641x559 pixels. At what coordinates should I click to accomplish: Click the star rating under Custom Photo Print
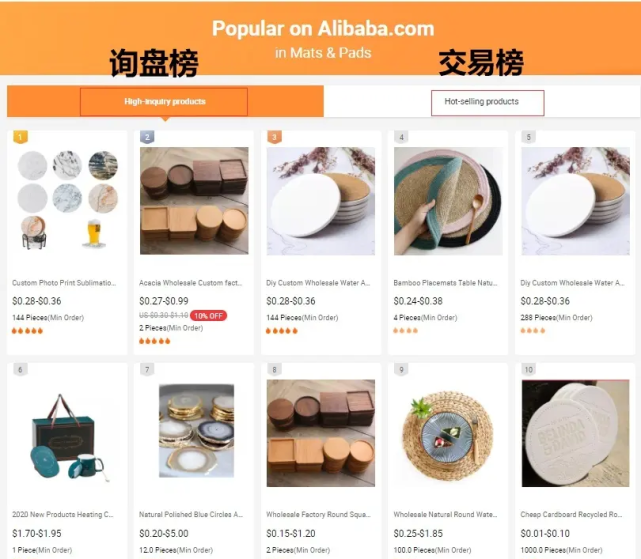pyautogui.click(x=27, y=331)
